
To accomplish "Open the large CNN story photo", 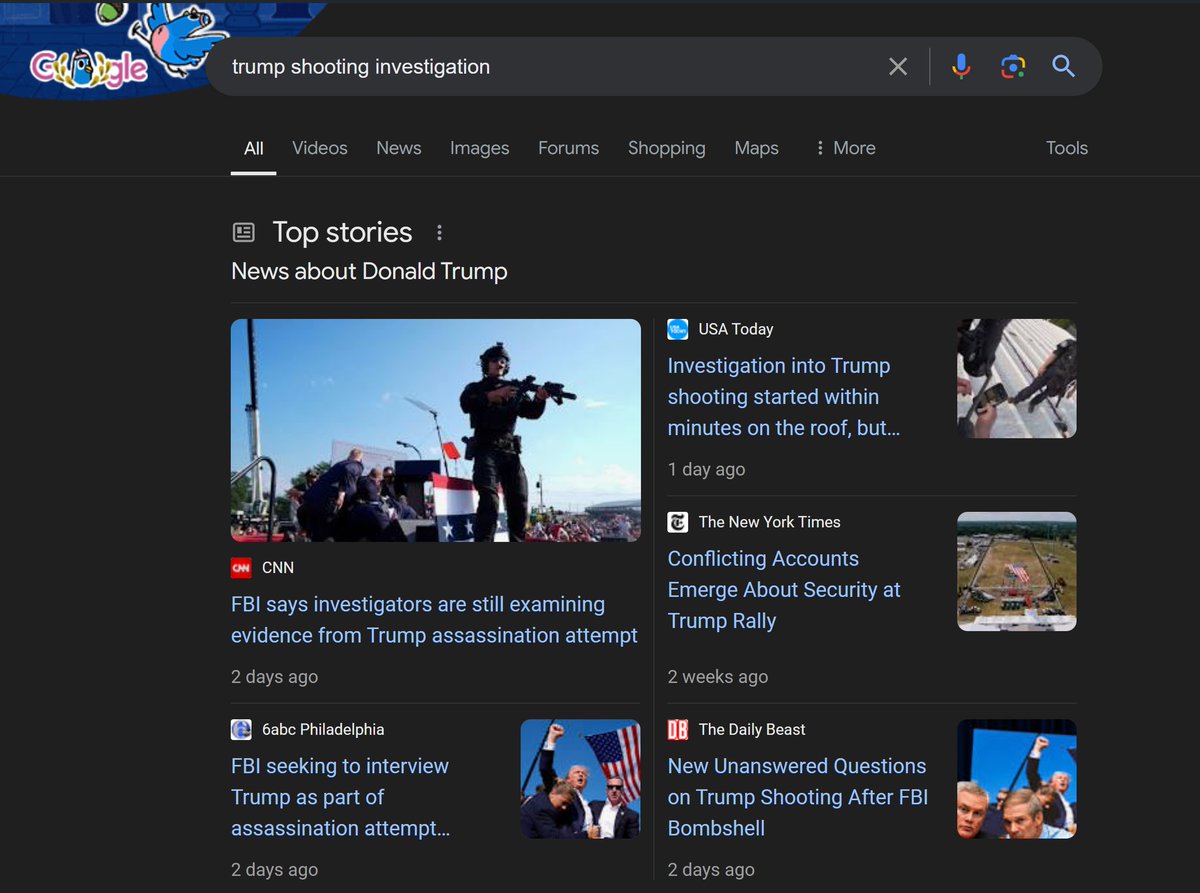I will 436,430.
